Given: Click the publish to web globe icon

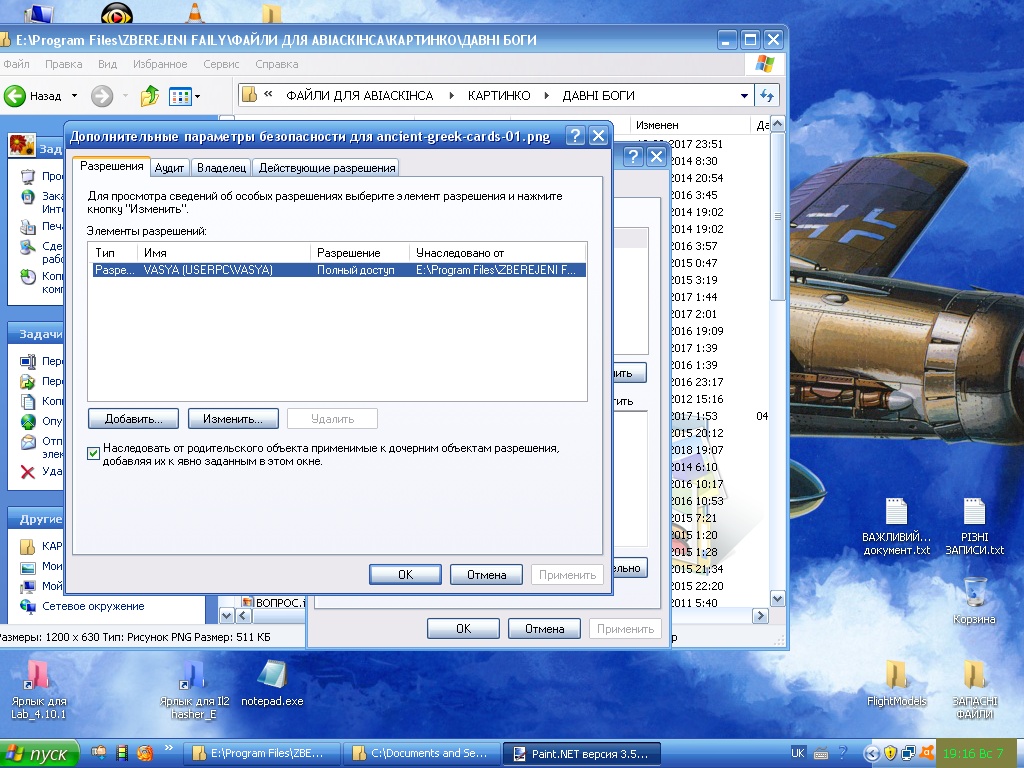Looking at the screenshot, I should click(28, 421).
